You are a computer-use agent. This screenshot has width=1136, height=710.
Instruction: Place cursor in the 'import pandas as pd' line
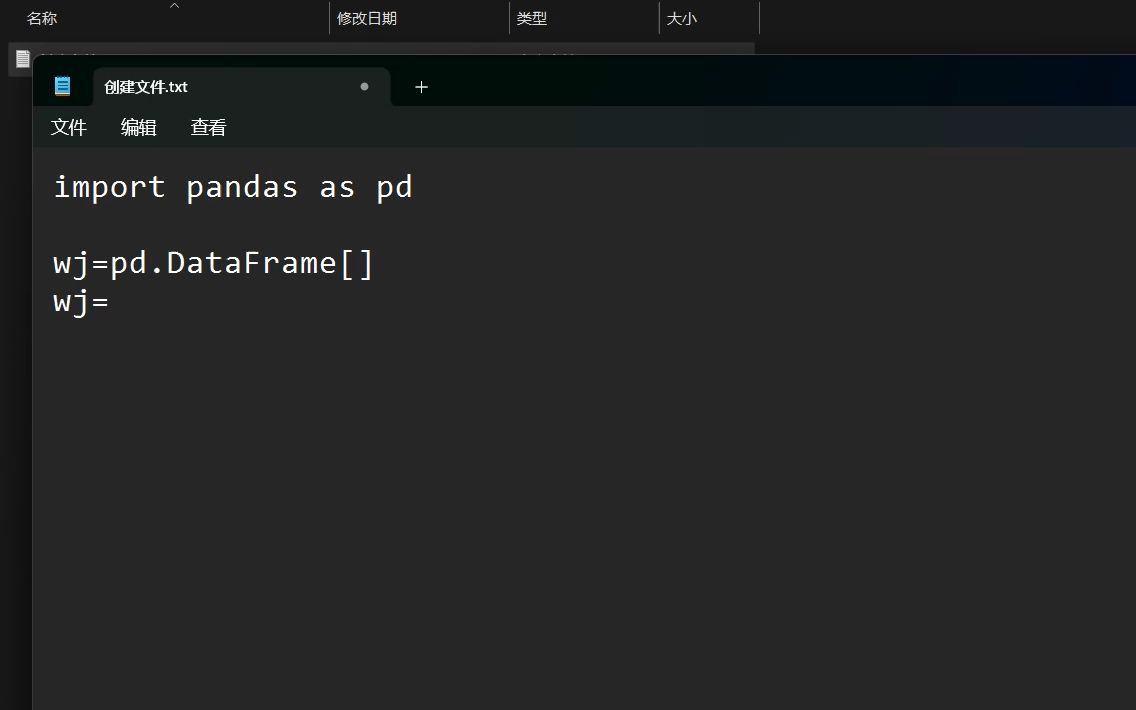233,187
